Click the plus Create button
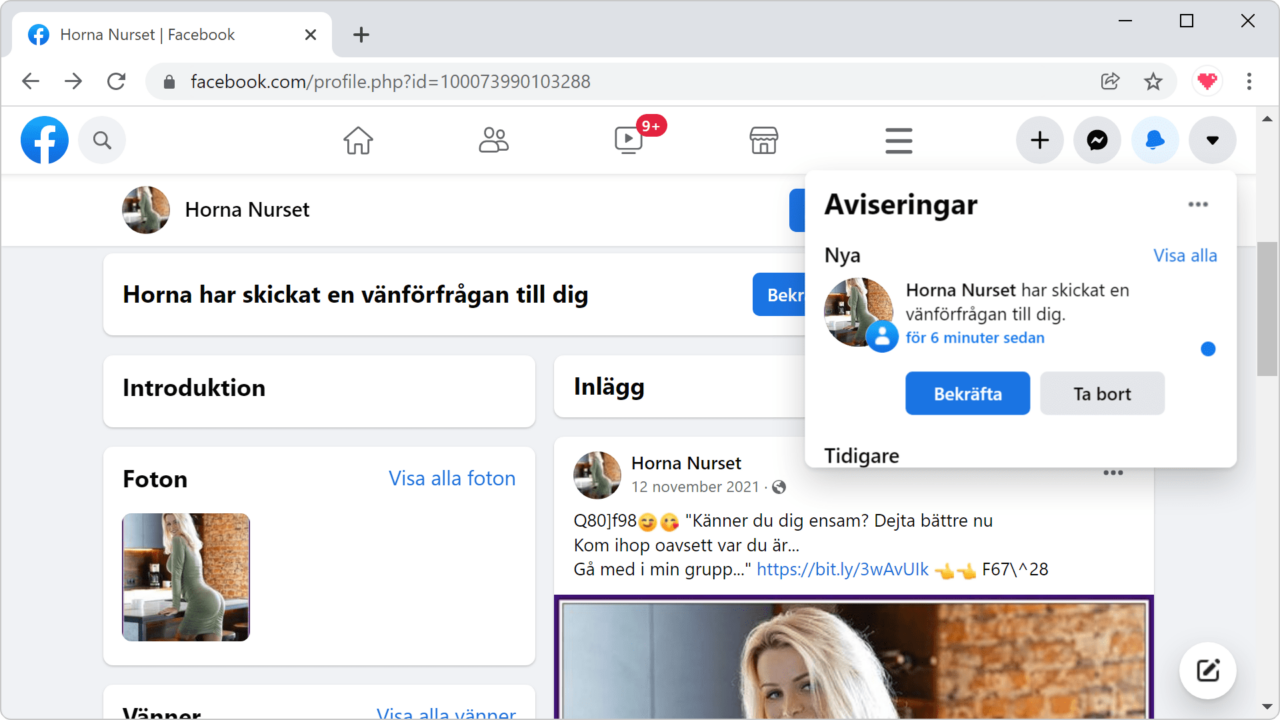The width and height of the screenshot is (1280, 720). point(1040,141)
